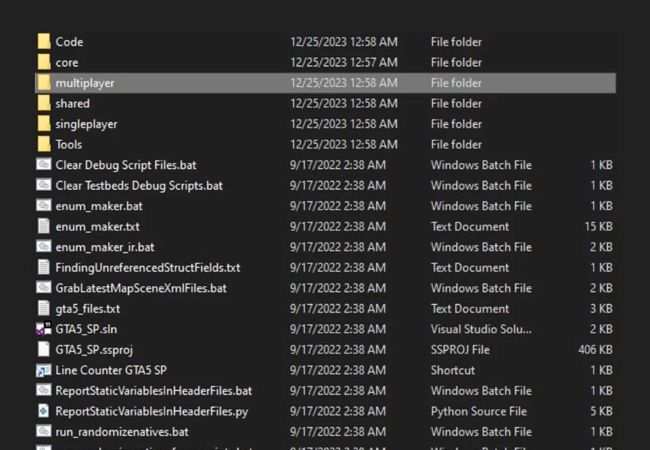Viewport: 650px width, 450px height.
Task: Click Text Document type of FindingUnreferencedStructFields.txt
Action: [470, 268]
